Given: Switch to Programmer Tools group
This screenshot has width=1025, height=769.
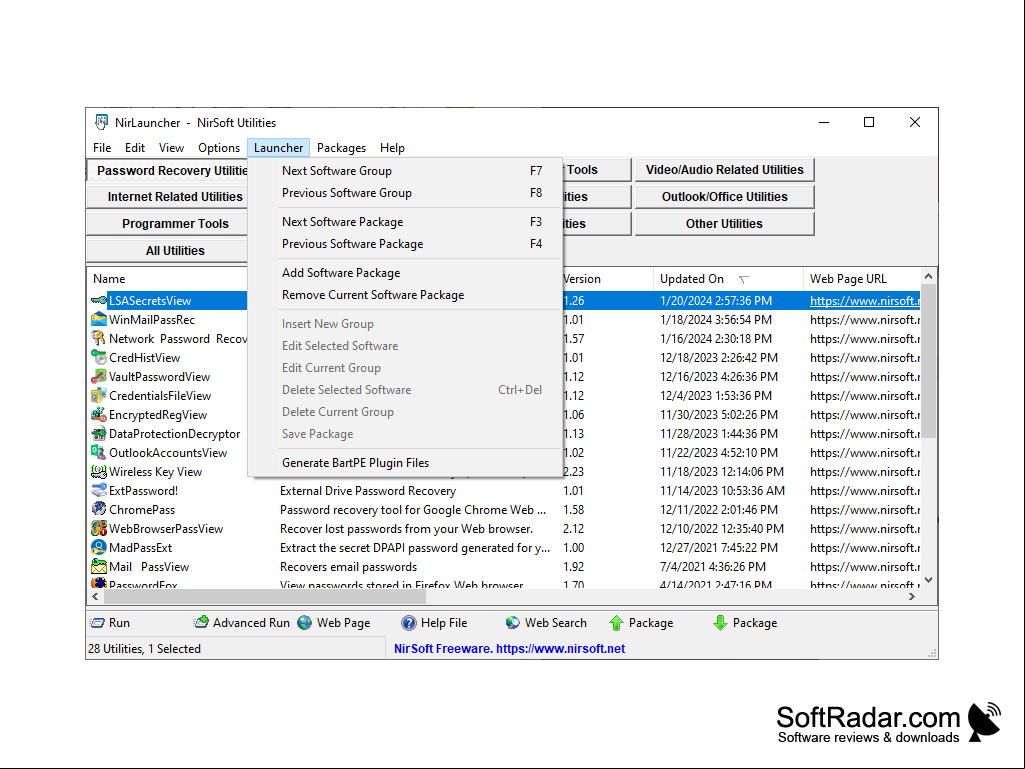Looking at the screenshot, I should [x=167, y=224].
